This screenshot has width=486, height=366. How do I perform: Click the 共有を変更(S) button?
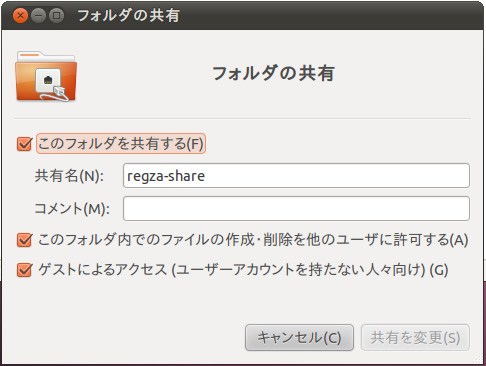(x=415, y=337)
